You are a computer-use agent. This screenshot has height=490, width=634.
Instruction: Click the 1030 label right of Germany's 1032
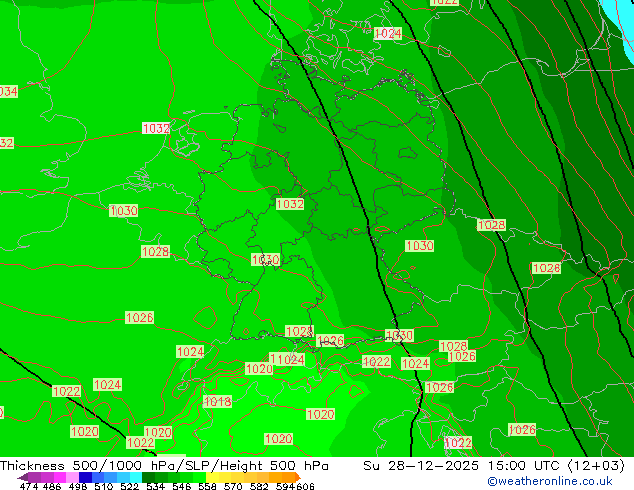click(x=419, y=245)
